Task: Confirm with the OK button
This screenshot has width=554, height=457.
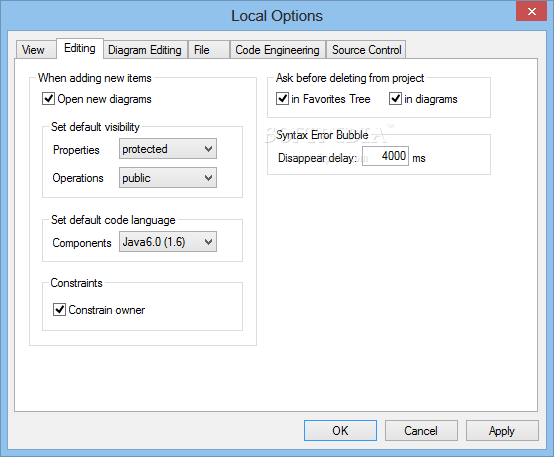Action: (340, 430)
